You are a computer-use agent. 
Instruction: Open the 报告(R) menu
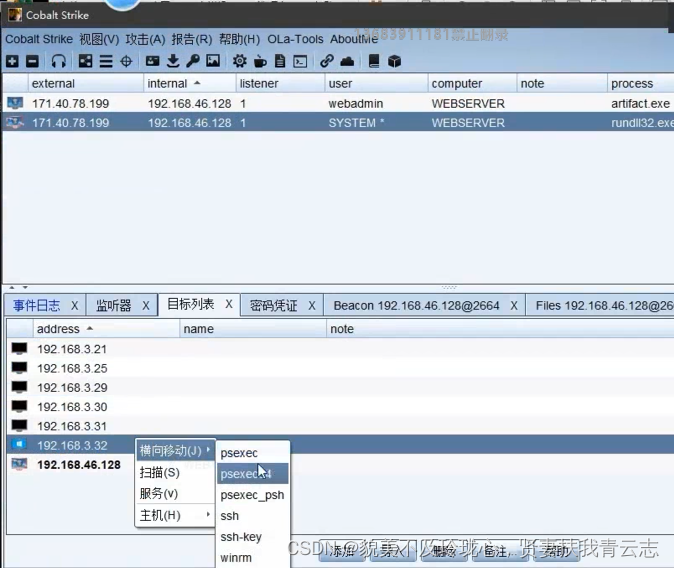pos(192,39)
